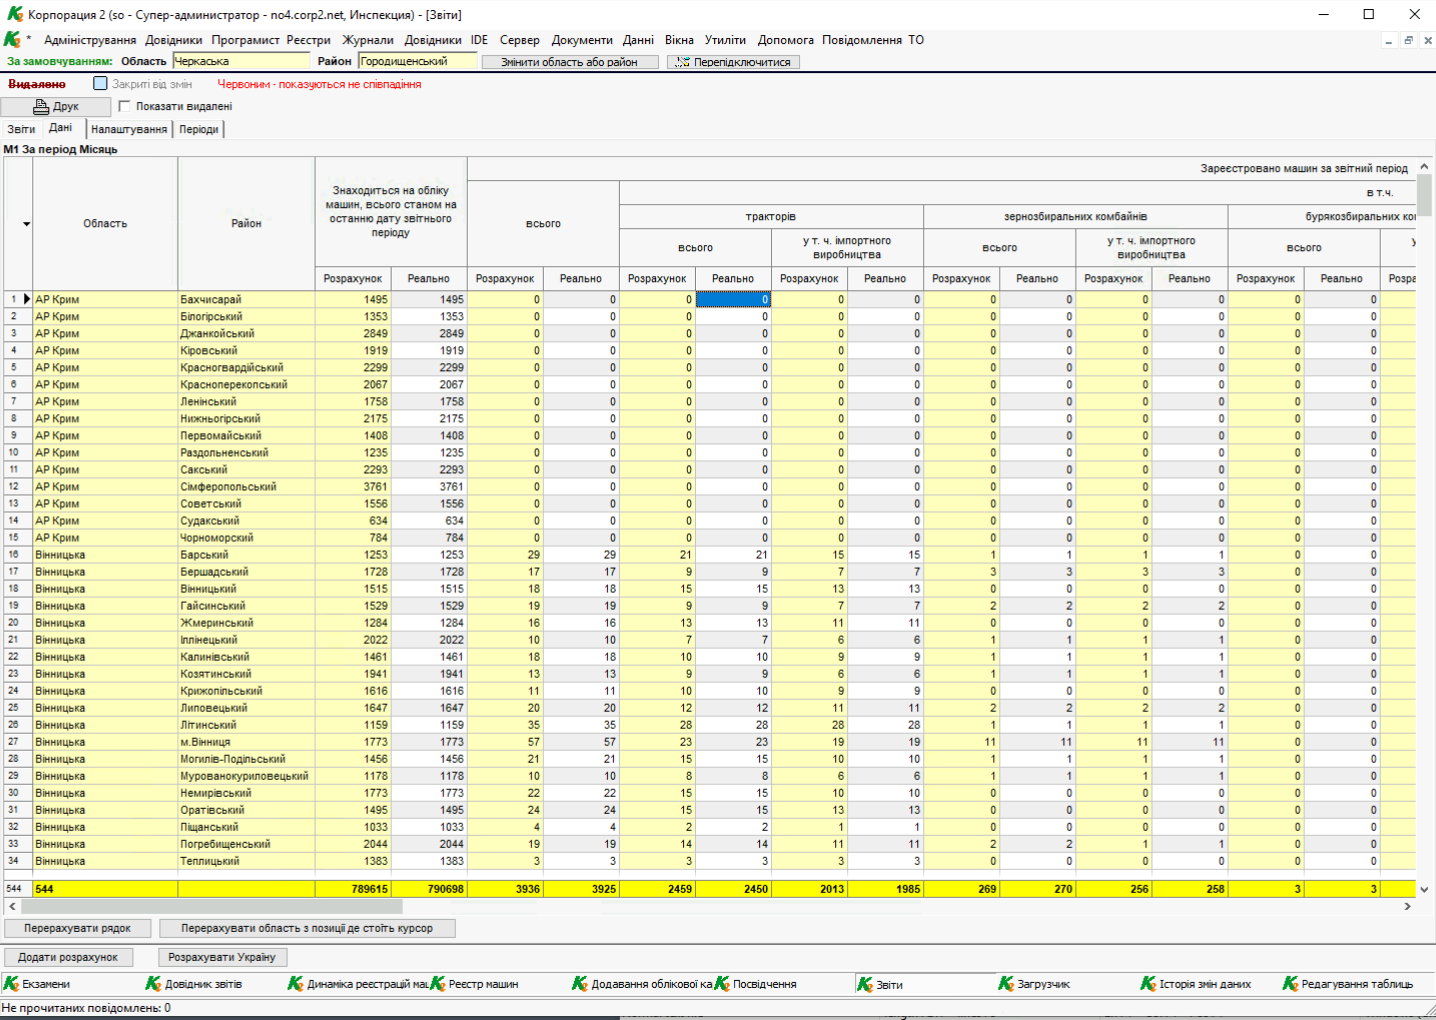Click the horizontal scrollbar thumb
This screenshot has width=1436, height=1020.
point(212,906)
